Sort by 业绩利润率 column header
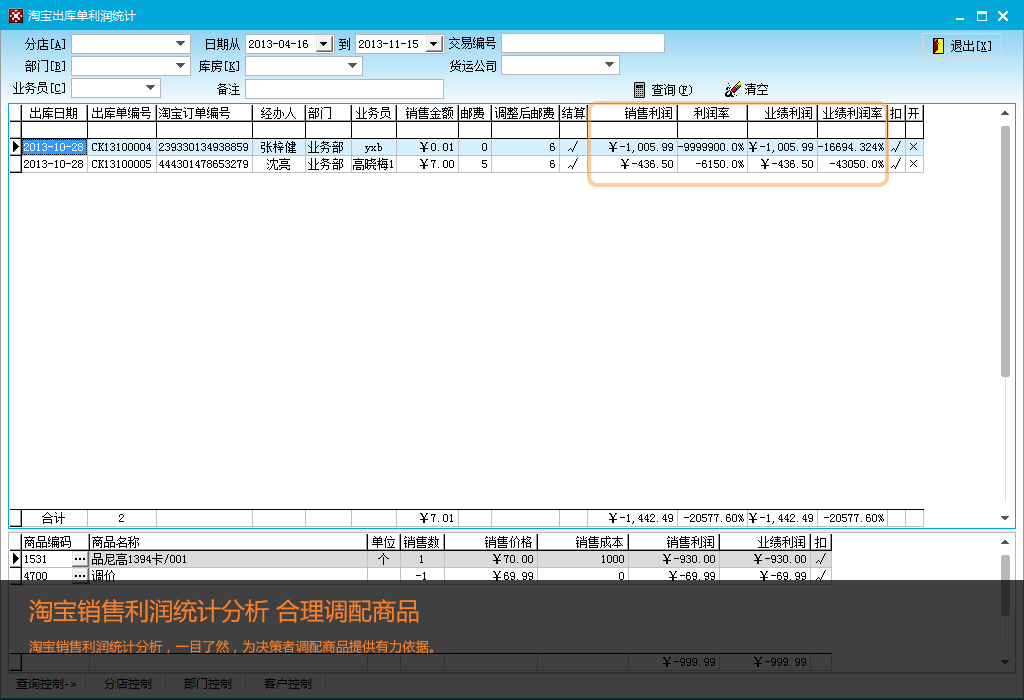The height and width of the screenshot is (700, 1024). [852, 114]
